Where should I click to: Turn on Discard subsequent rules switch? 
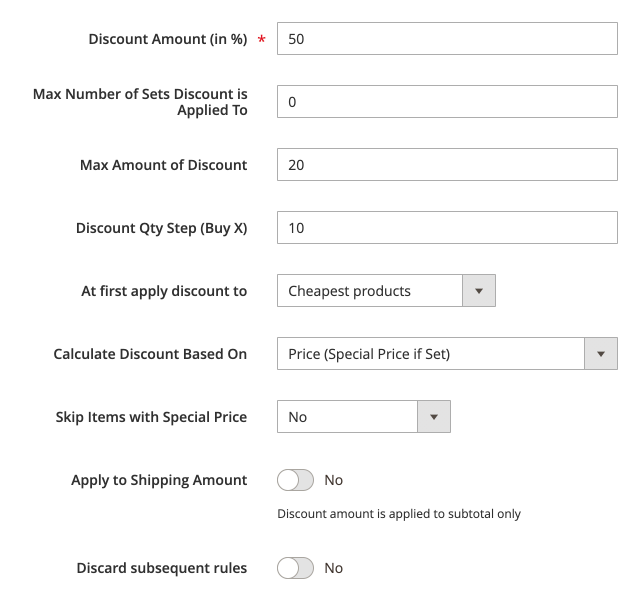pyautogui.click(x=295, y=568)
